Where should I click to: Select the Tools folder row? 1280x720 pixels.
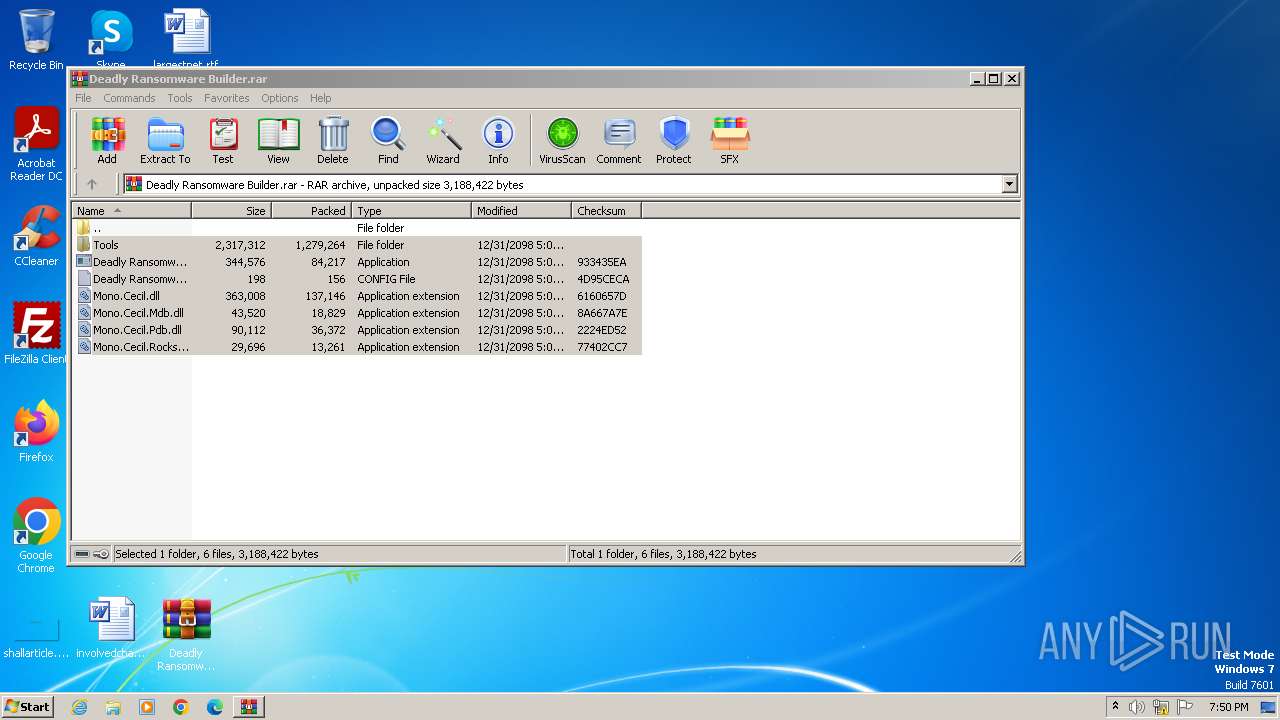tap(357, 245)
